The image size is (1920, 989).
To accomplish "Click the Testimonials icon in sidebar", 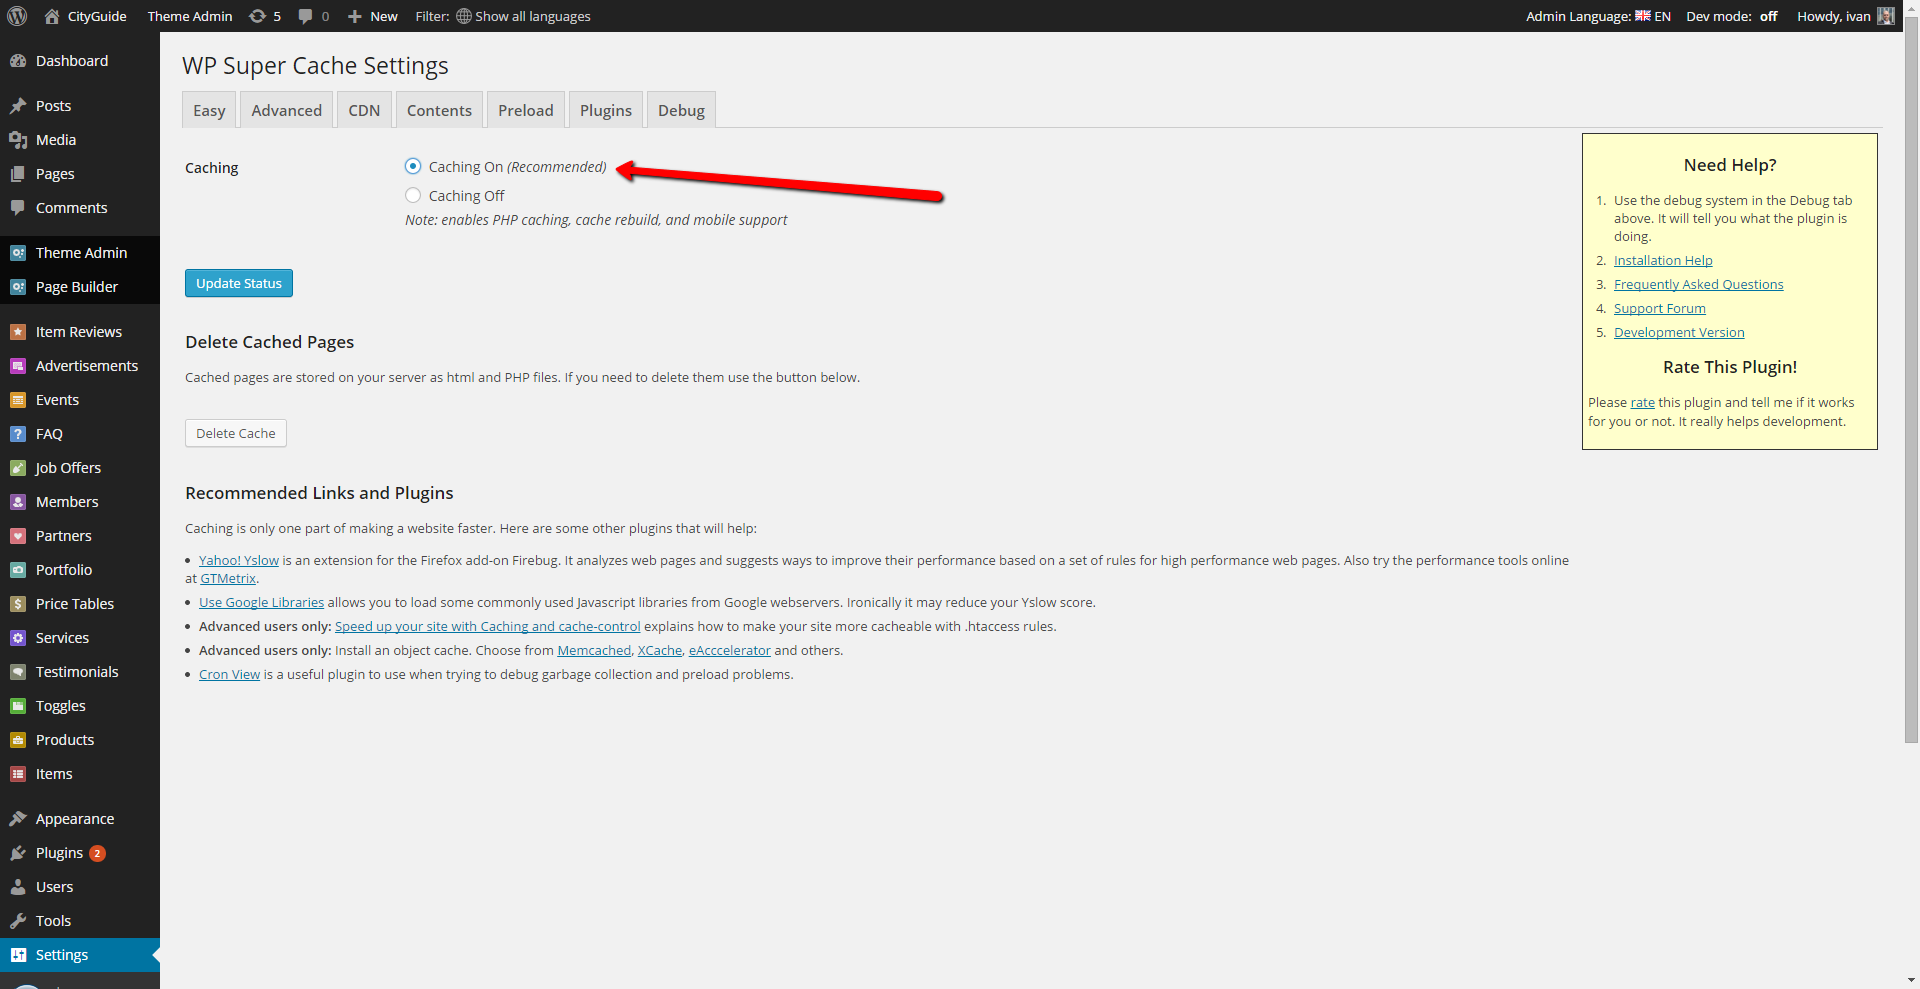I will 18,672.
